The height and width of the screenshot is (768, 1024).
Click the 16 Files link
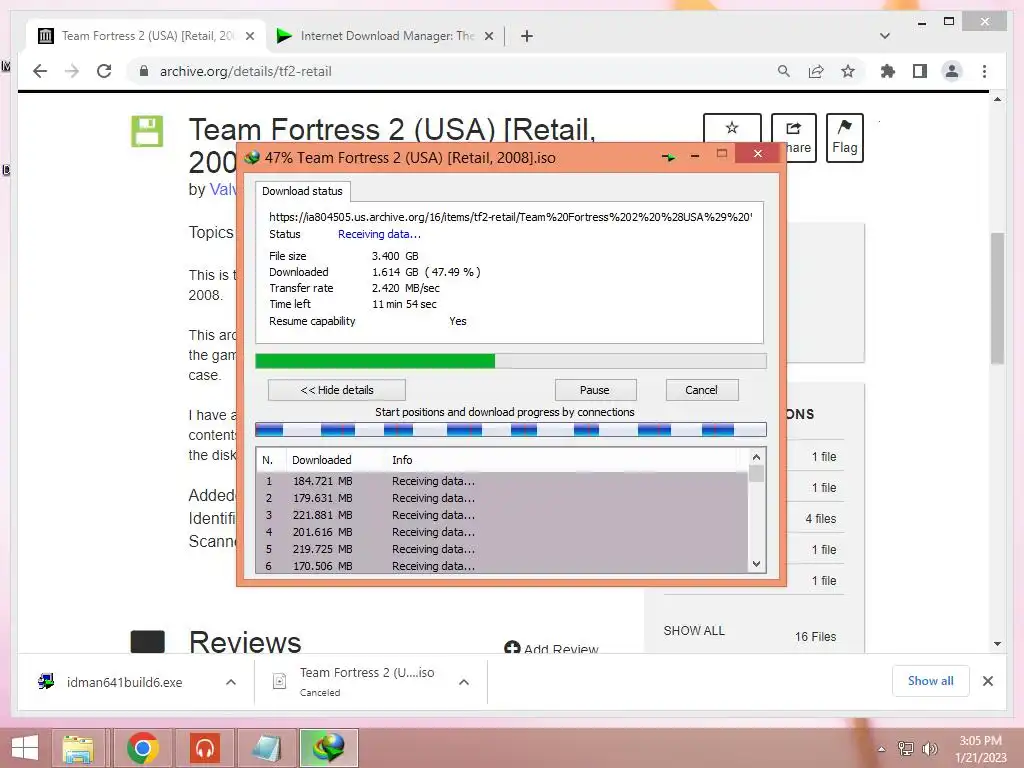tap(815, 636)
